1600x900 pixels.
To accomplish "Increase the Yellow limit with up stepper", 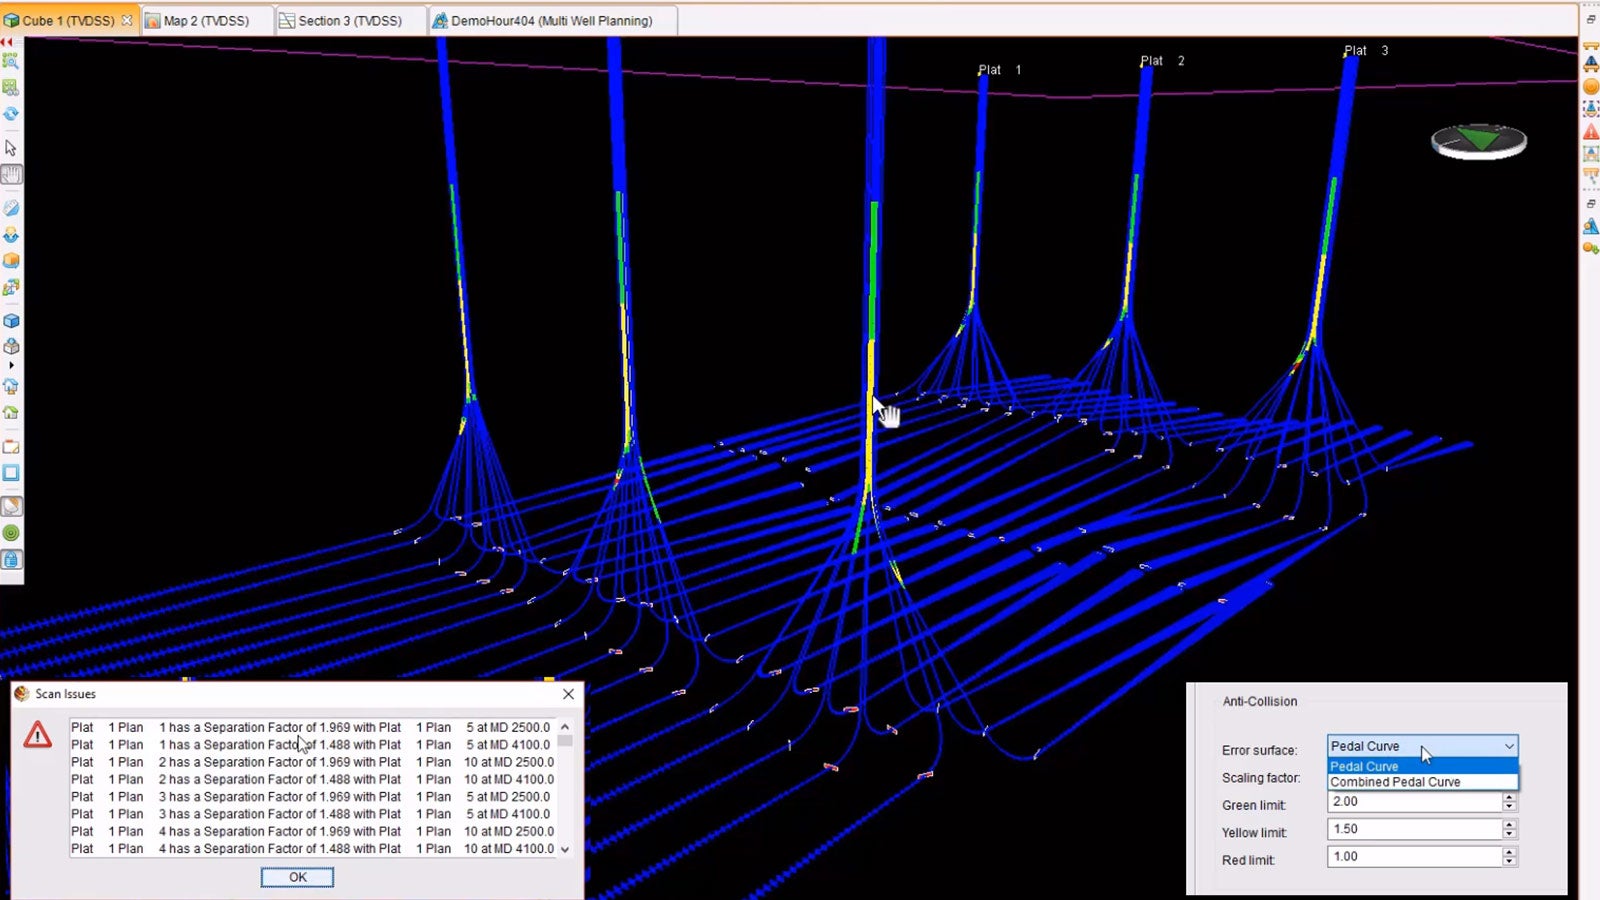I will tap(1510, 824).
